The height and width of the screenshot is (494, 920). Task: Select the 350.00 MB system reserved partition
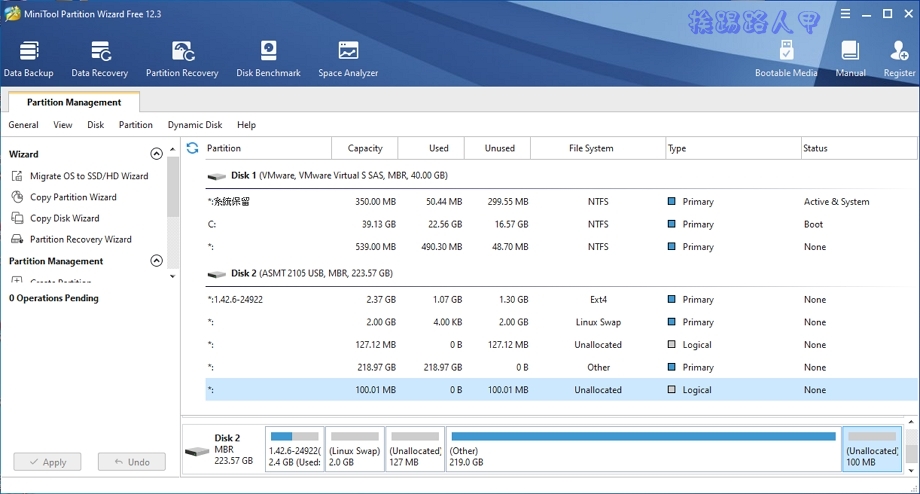pyautogui.click(x=561, y=202)
